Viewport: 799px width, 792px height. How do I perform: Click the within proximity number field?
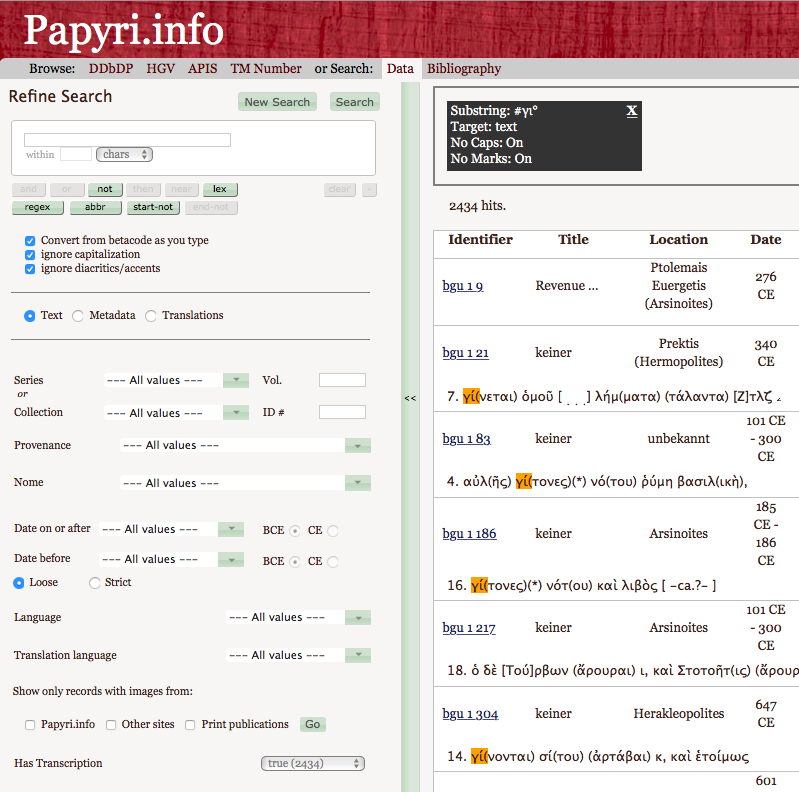[x=75, y=154]
